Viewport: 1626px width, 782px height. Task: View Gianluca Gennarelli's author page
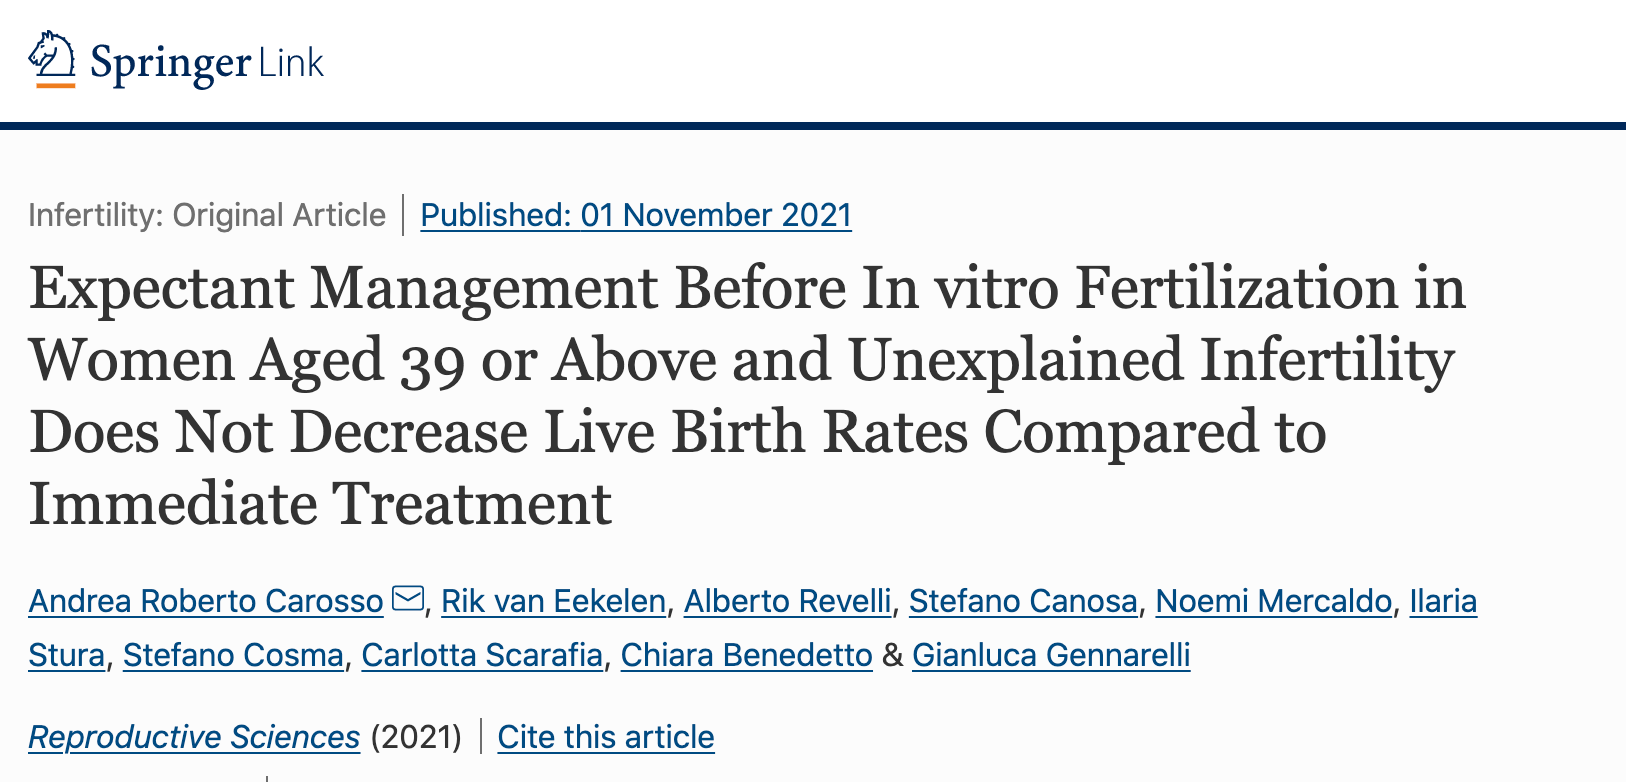point(1051,655)
